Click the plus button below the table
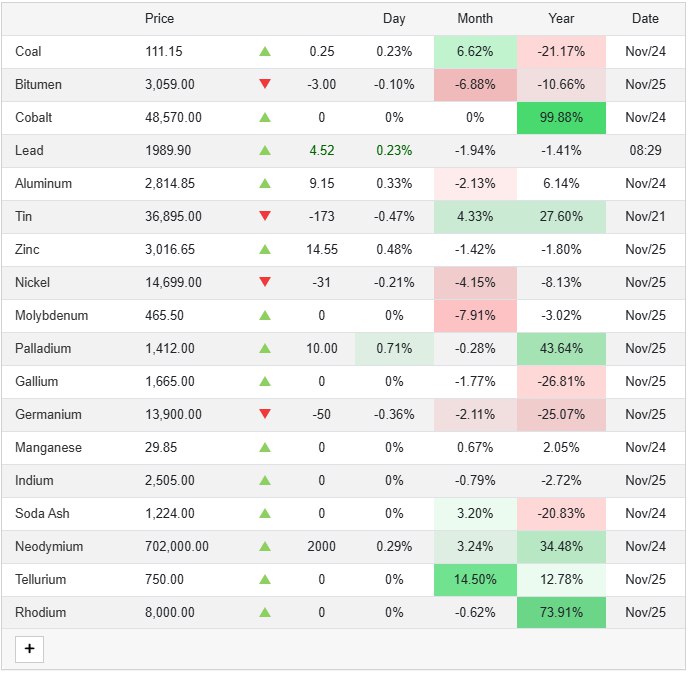This screenshot has height=673, width=689. [x=29, y=649]
